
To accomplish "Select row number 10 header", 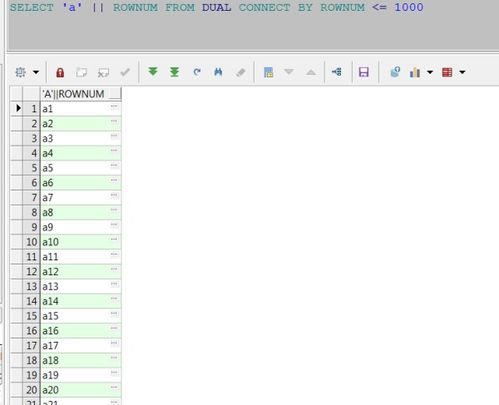I will point(31,242).
